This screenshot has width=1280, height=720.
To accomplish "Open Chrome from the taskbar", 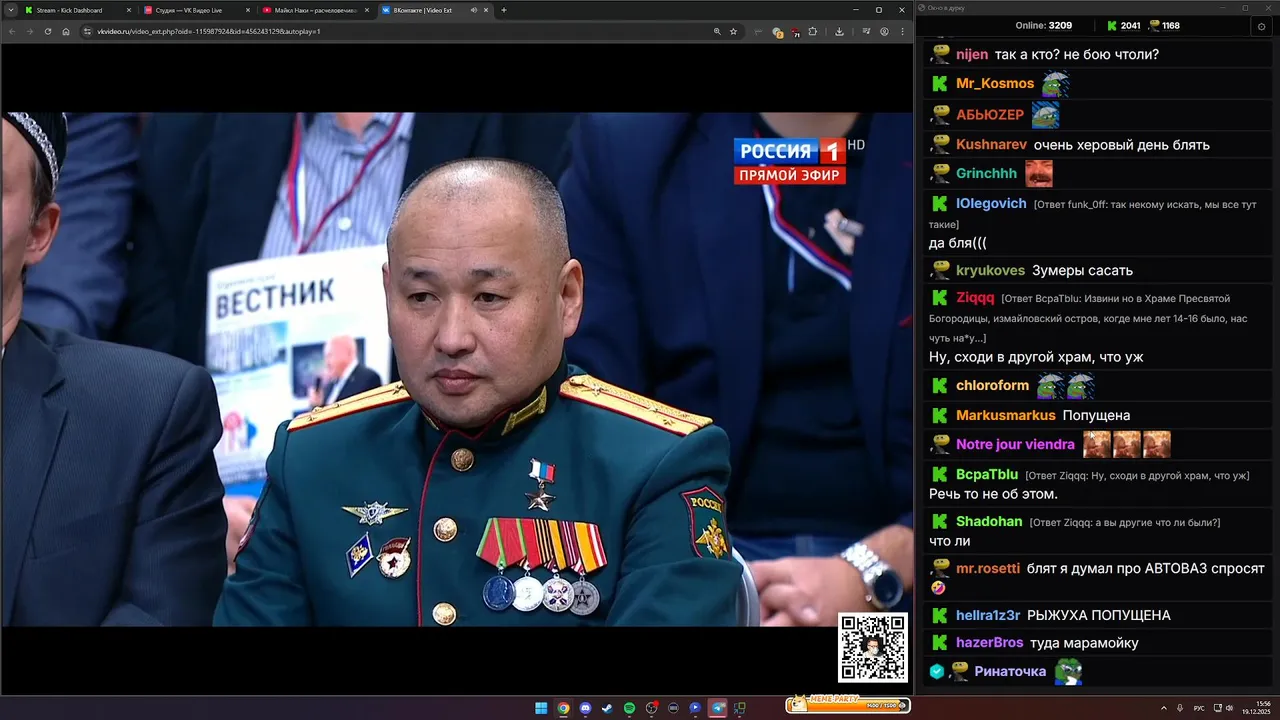I will coord(563,708).
